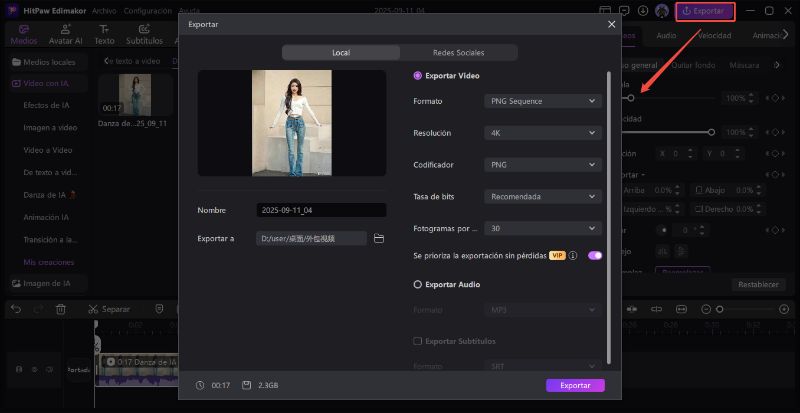Click the timeline link clips icon
Image resolution: width=800 pixels, height=413 pixels.
tap(657, 309)
